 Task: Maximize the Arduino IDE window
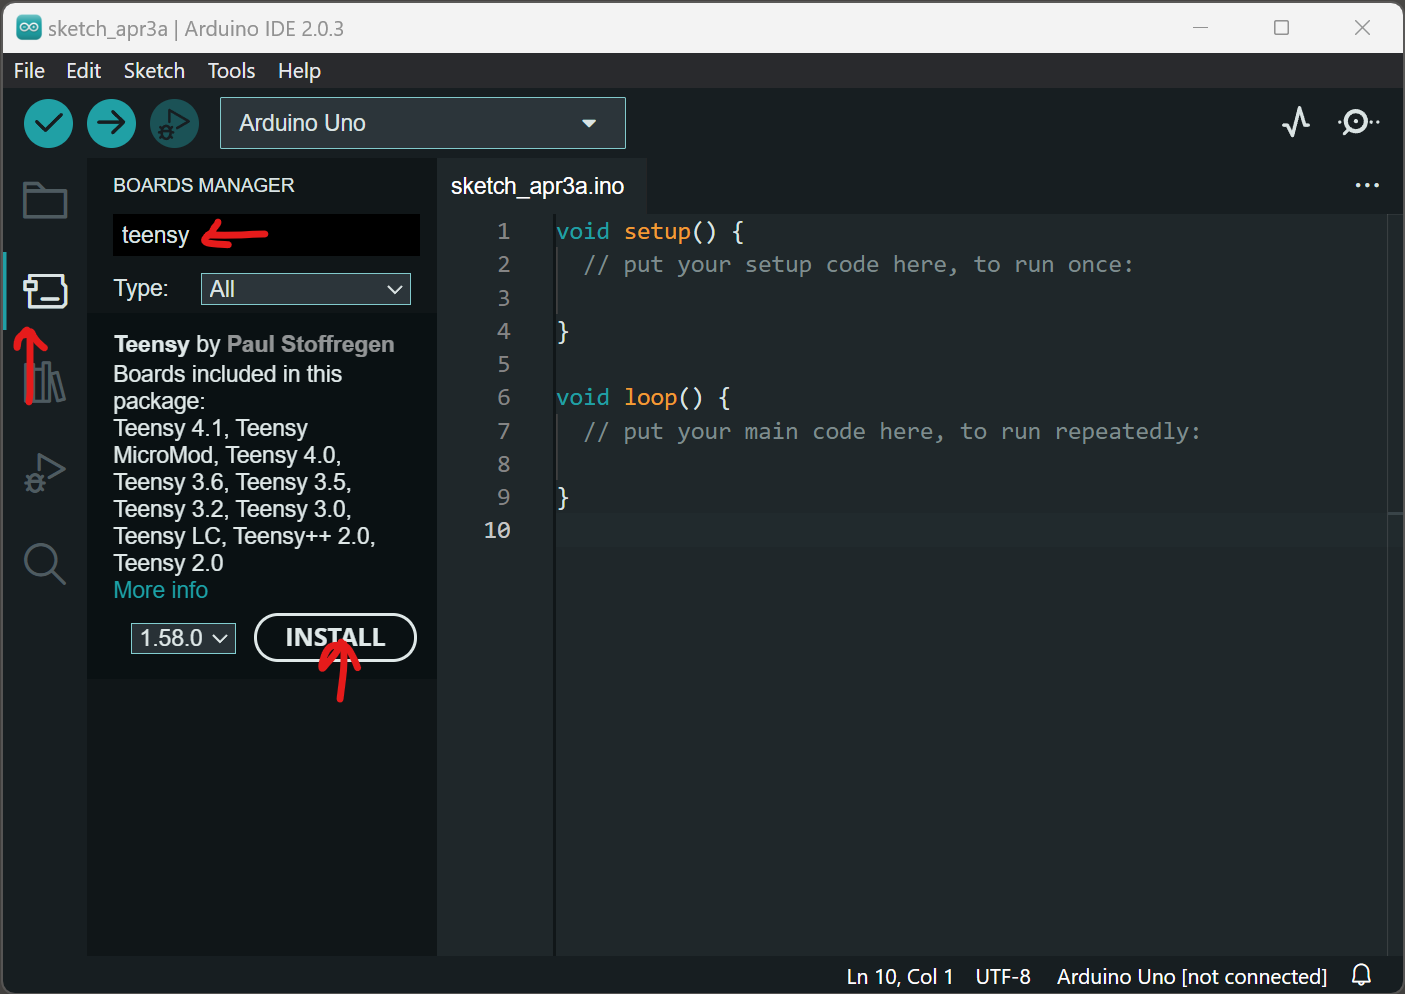click(1281, 28)
